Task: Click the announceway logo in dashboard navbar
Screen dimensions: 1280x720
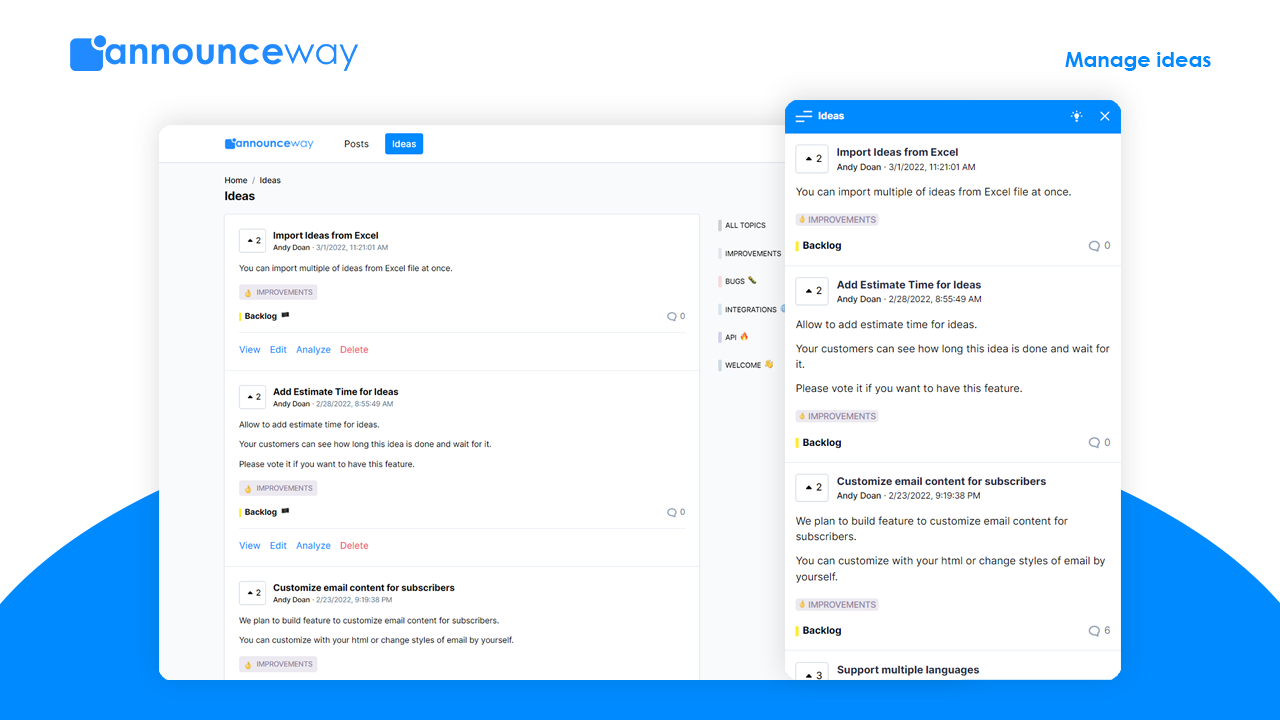Action: pyautogui.click(x=269, y=144)
